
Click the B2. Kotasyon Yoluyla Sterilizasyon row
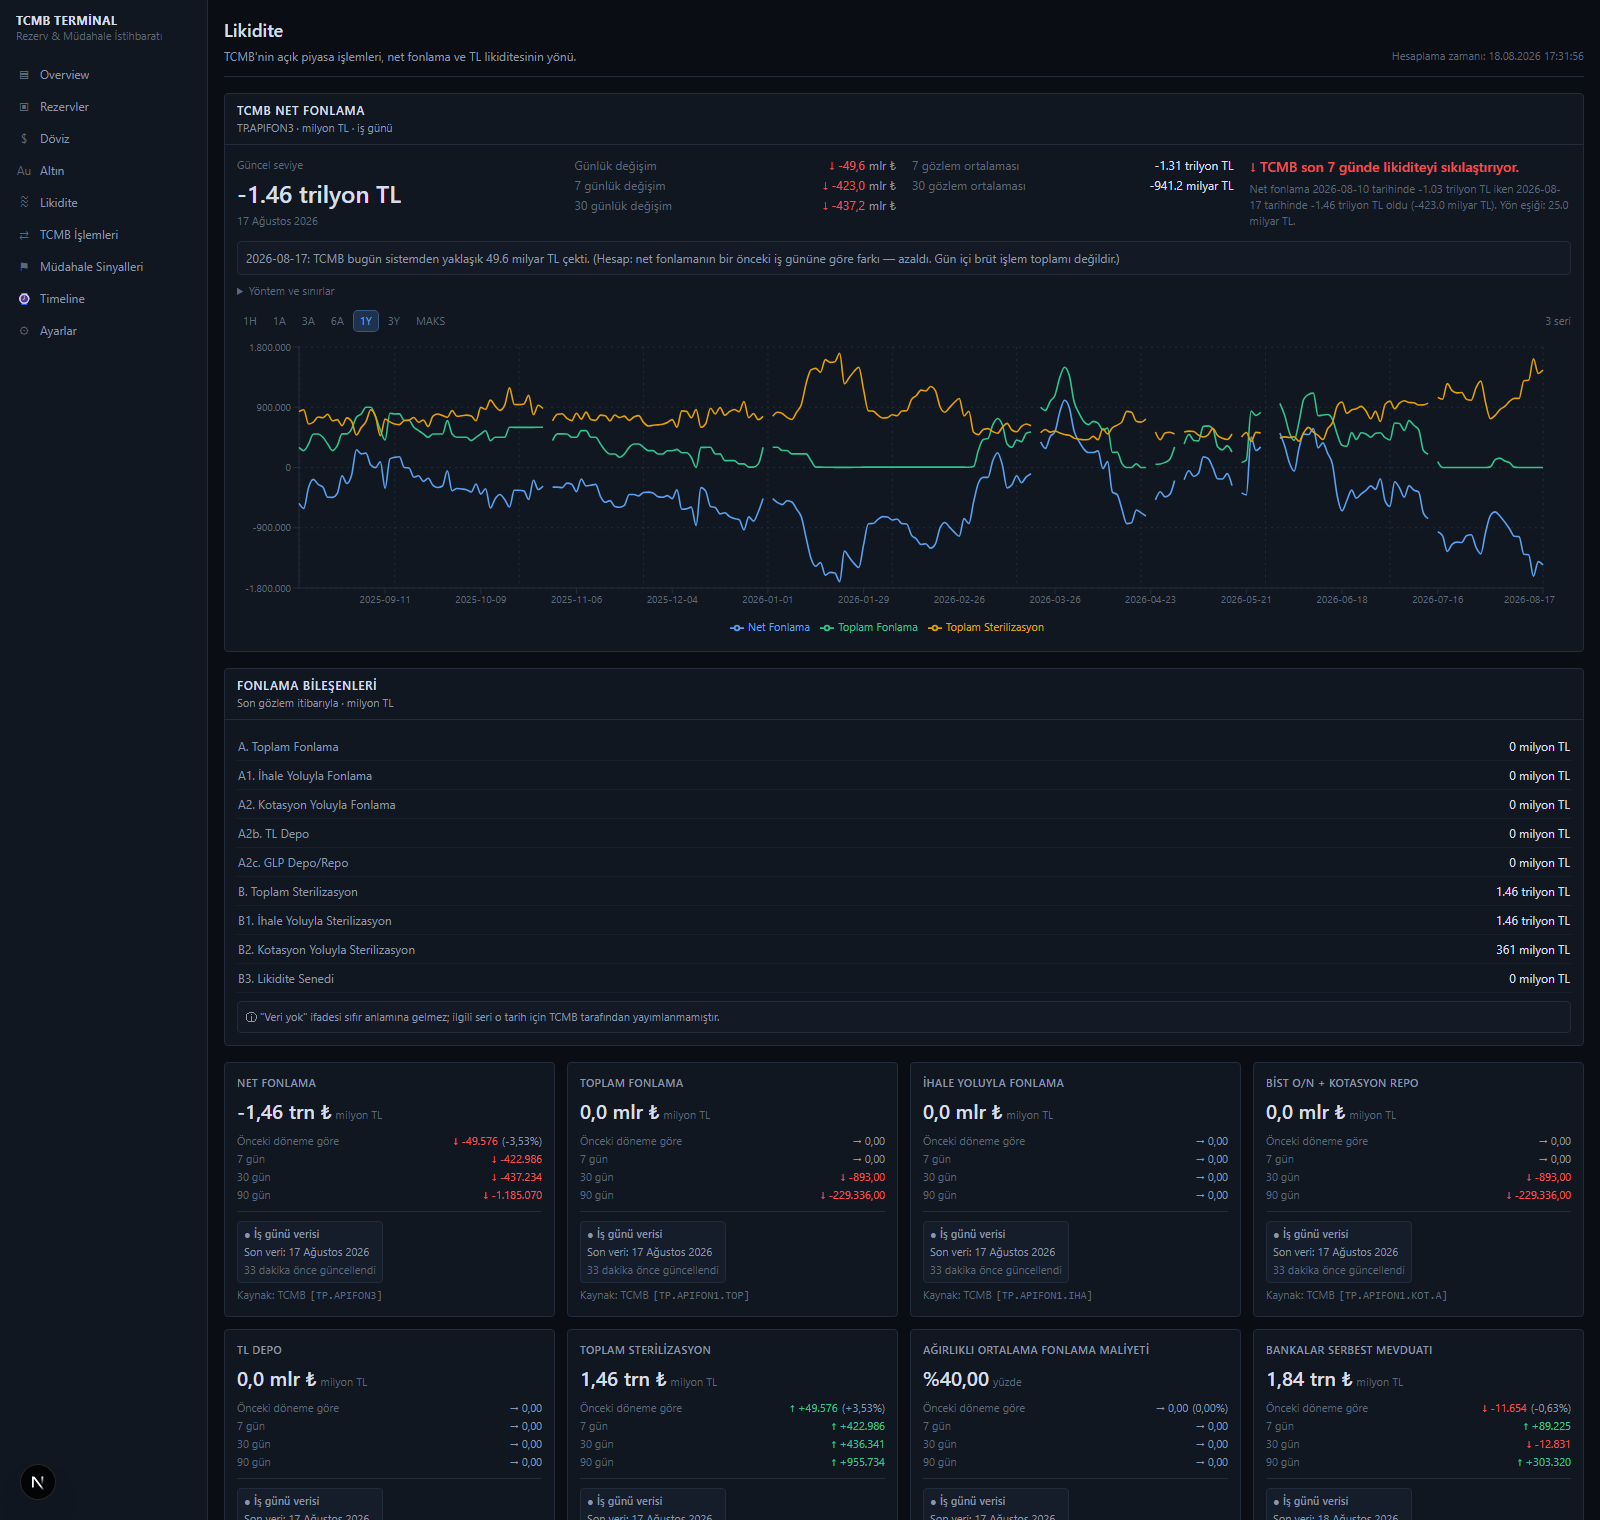pos(904,950)
